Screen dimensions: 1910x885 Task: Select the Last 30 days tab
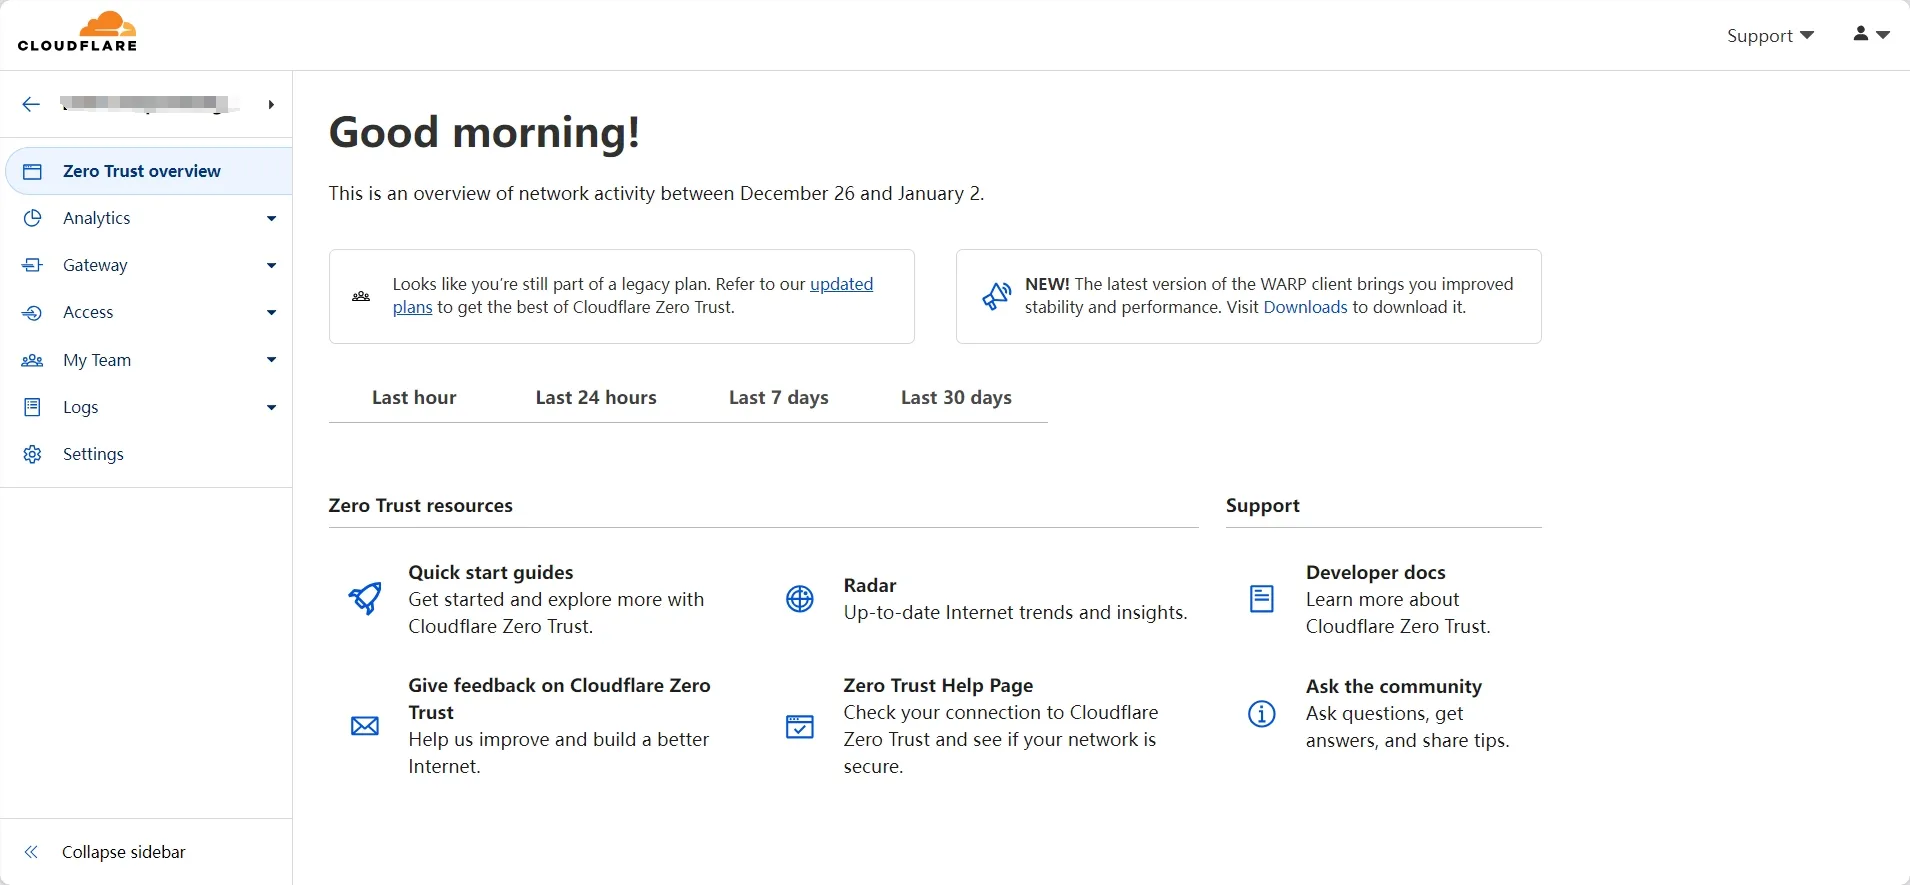[x=956, y=397]
